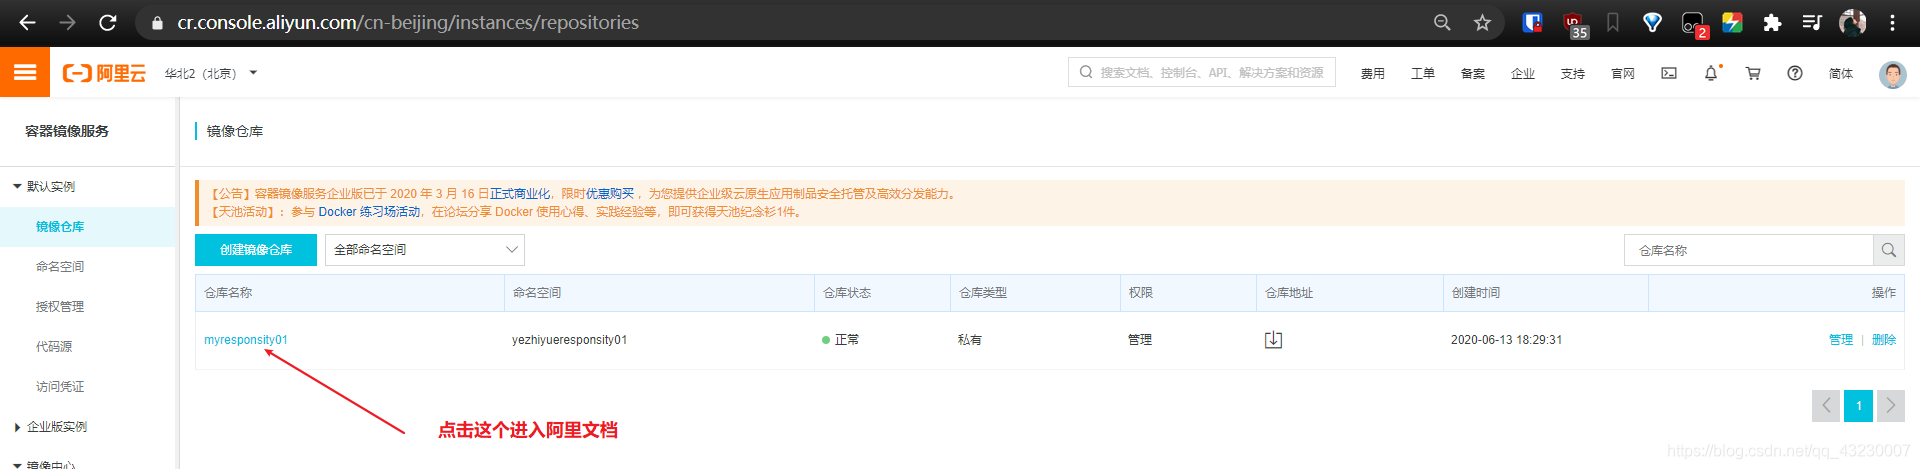The image size is (1920, 469).
Task: Open the help question-mark icon
Action: pyautogui.click(x=1795, y=73)
